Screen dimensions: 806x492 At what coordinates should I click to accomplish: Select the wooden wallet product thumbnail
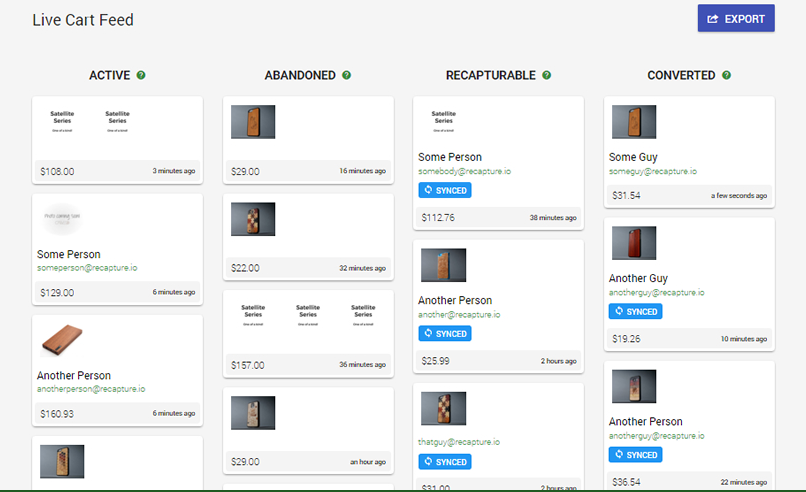pos(62,340)
